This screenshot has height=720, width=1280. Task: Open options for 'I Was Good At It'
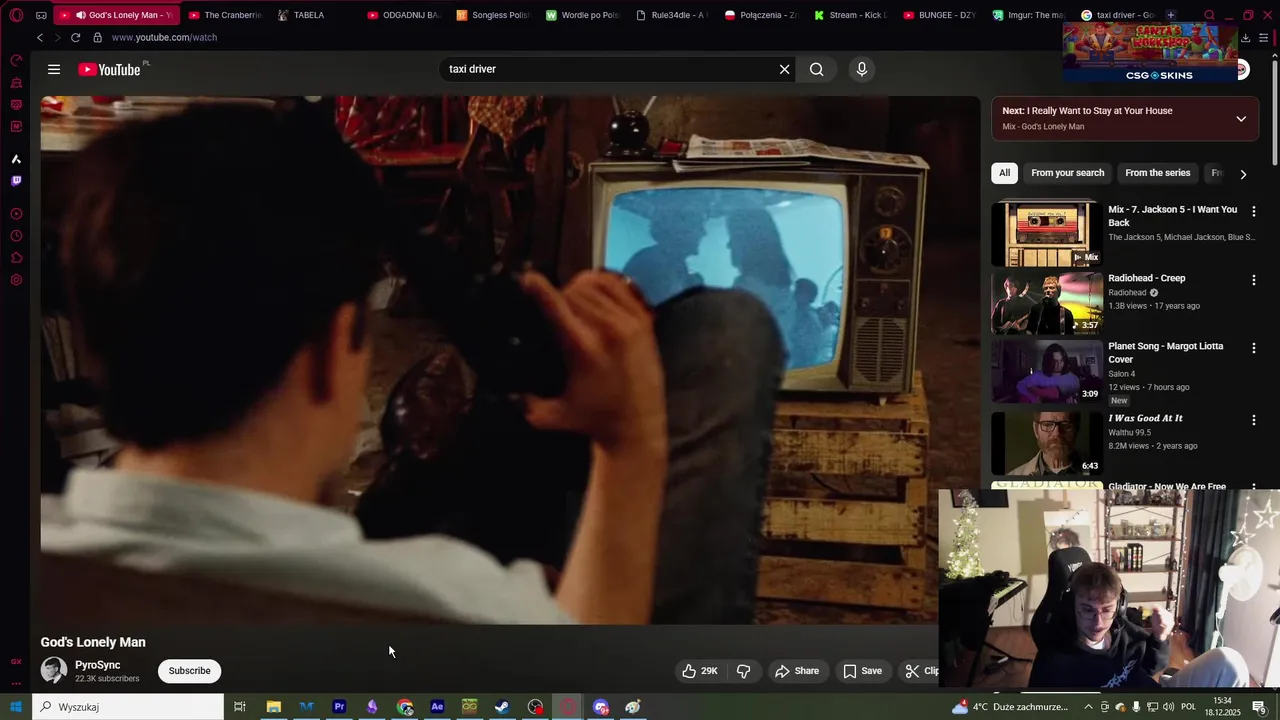point(1253,420)
